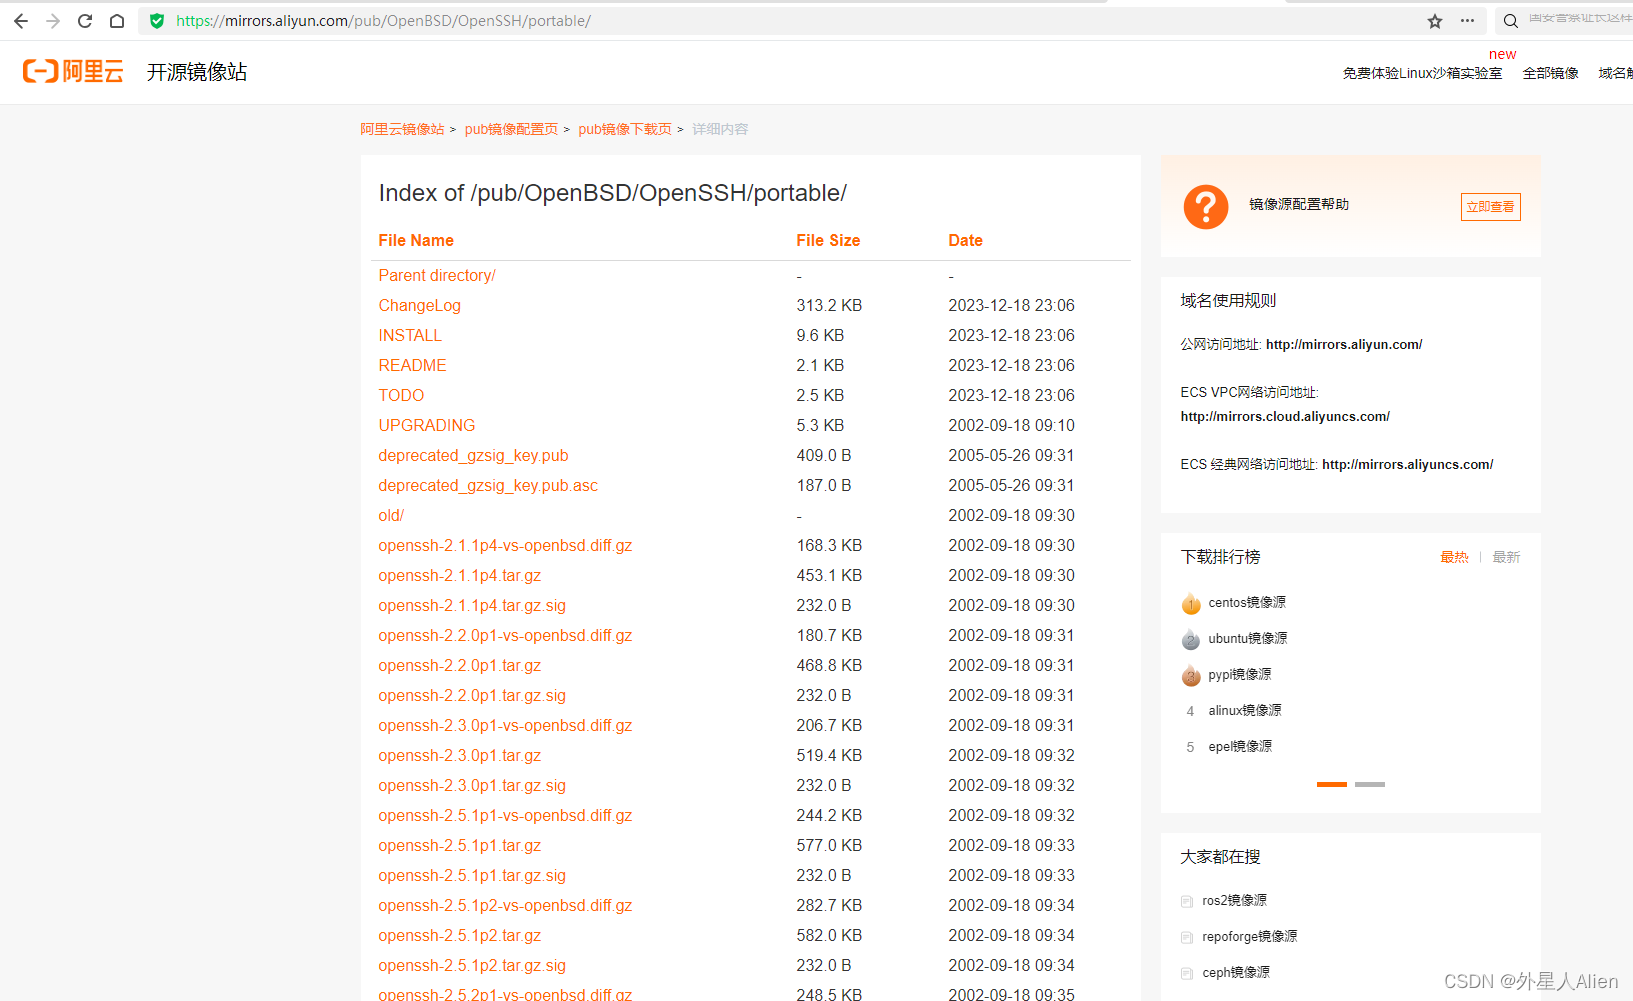Open the old/ folder in the file listing
Screen dimensions: 1633x1001
(x=390, y=515)
